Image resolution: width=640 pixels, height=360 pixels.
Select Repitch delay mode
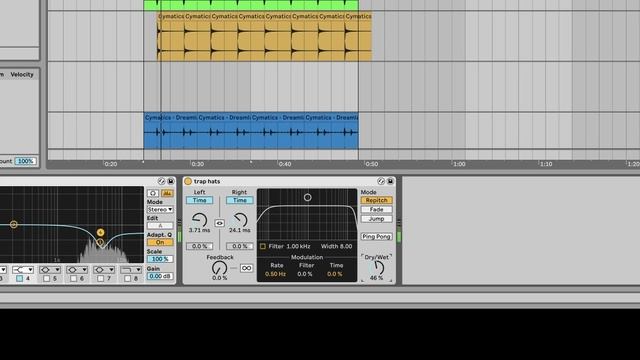click(376, 200)
